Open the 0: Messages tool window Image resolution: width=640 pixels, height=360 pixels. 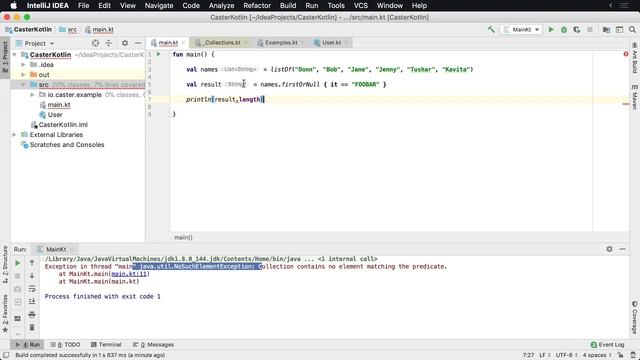click(153, 345)
